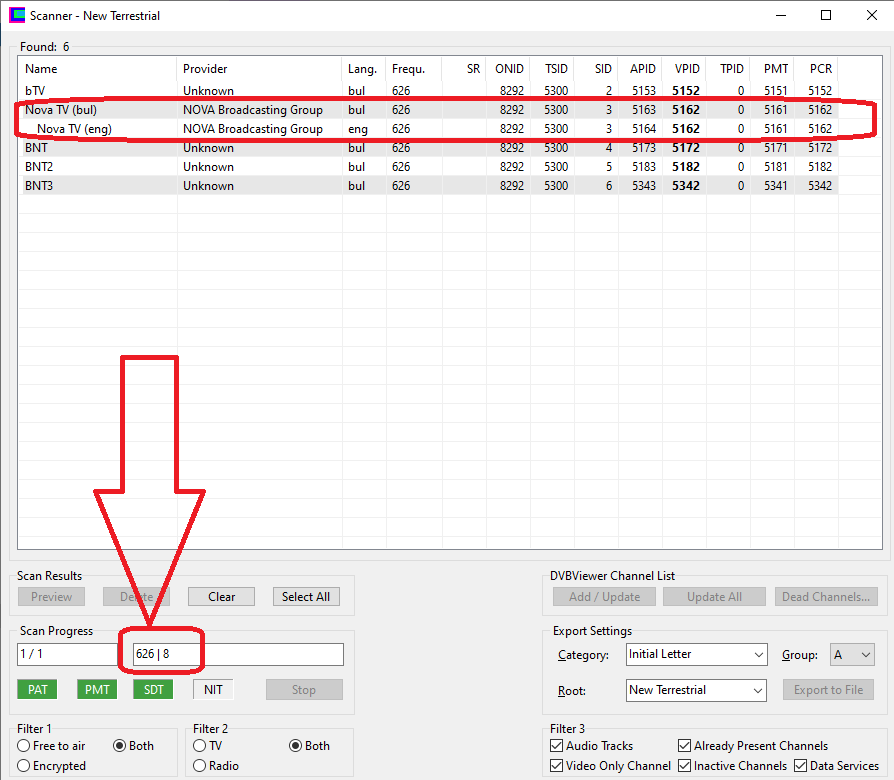Click the Export to File button
This screenshot has height=780, width=894.
828,690
